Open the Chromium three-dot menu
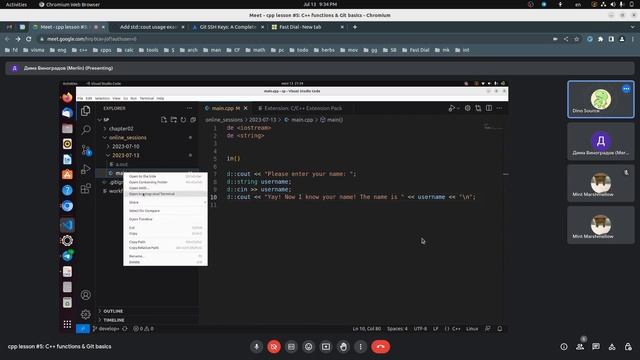Screen dimensions: 640x360 pyautogui.click(x=633, y=39)
